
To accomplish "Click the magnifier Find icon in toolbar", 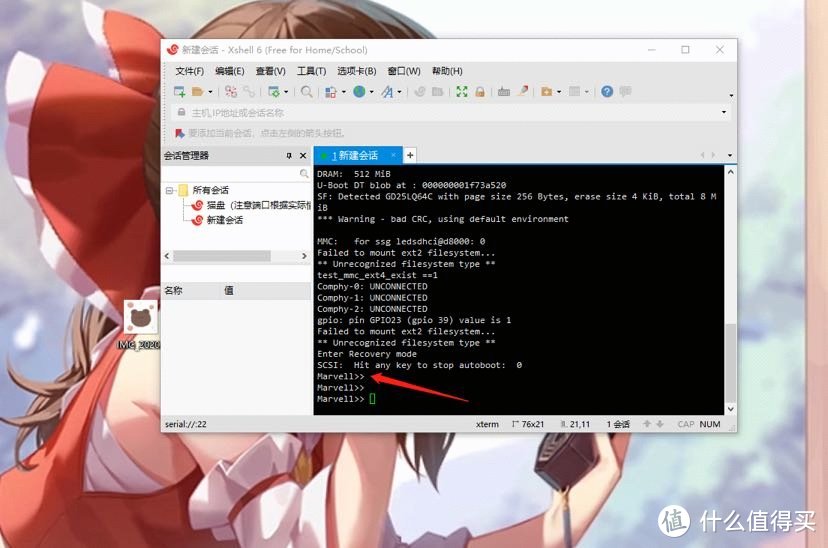I will 306,91.
